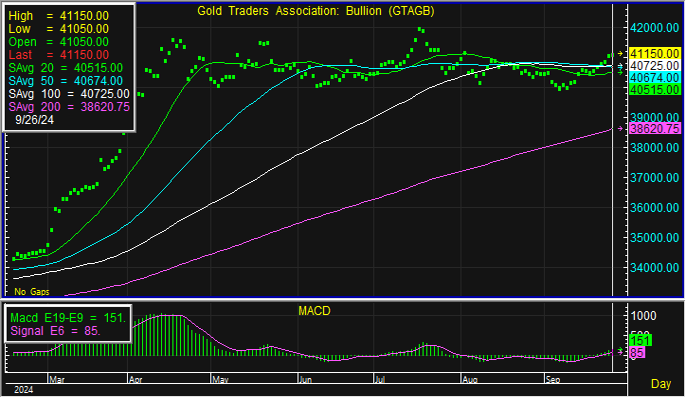Image resolution: width=686 pixels, height=398 pixels.
Task: Click the SAvg 200 legend entry
Action: click(69, 107)
